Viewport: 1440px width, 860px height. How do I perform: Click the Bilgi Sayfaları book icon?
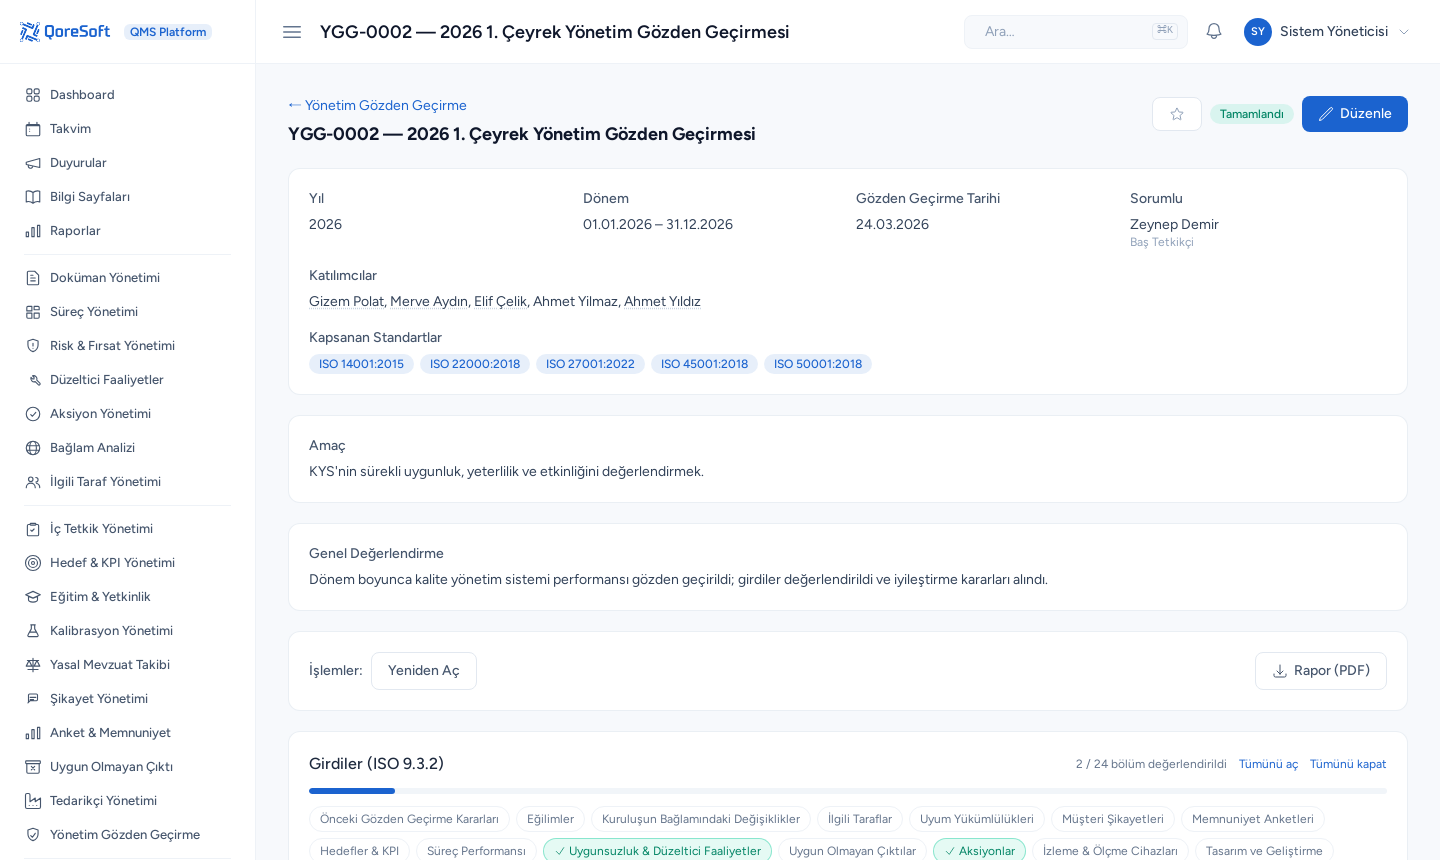[x=33, y=197]
